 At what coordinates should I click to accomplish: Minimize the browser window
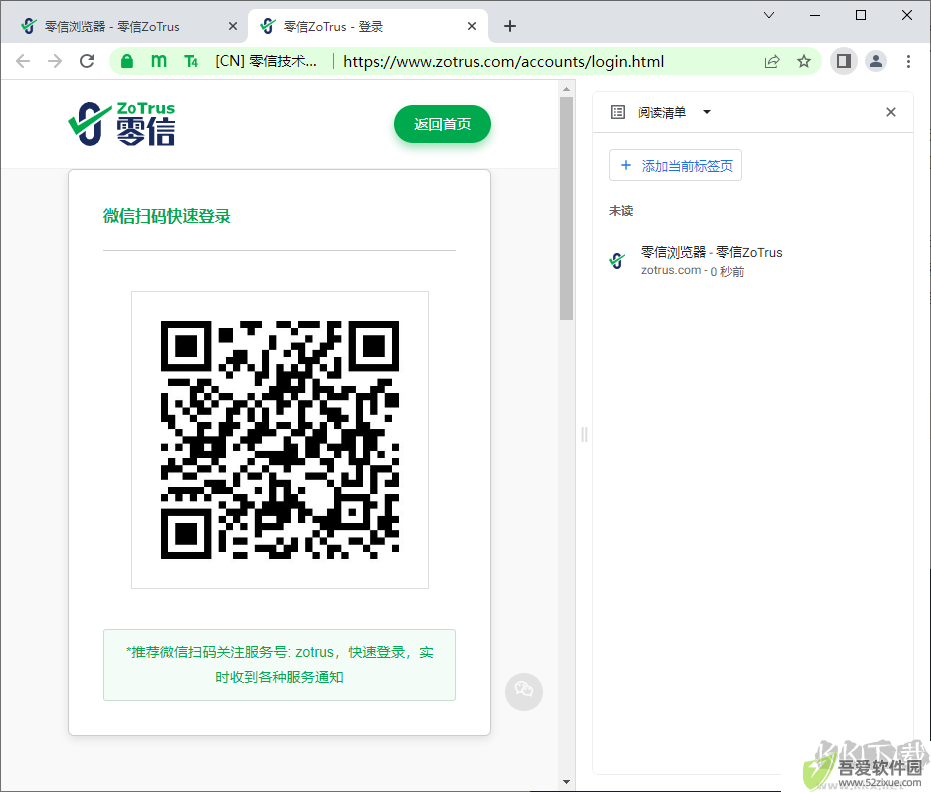coord(815,15)
